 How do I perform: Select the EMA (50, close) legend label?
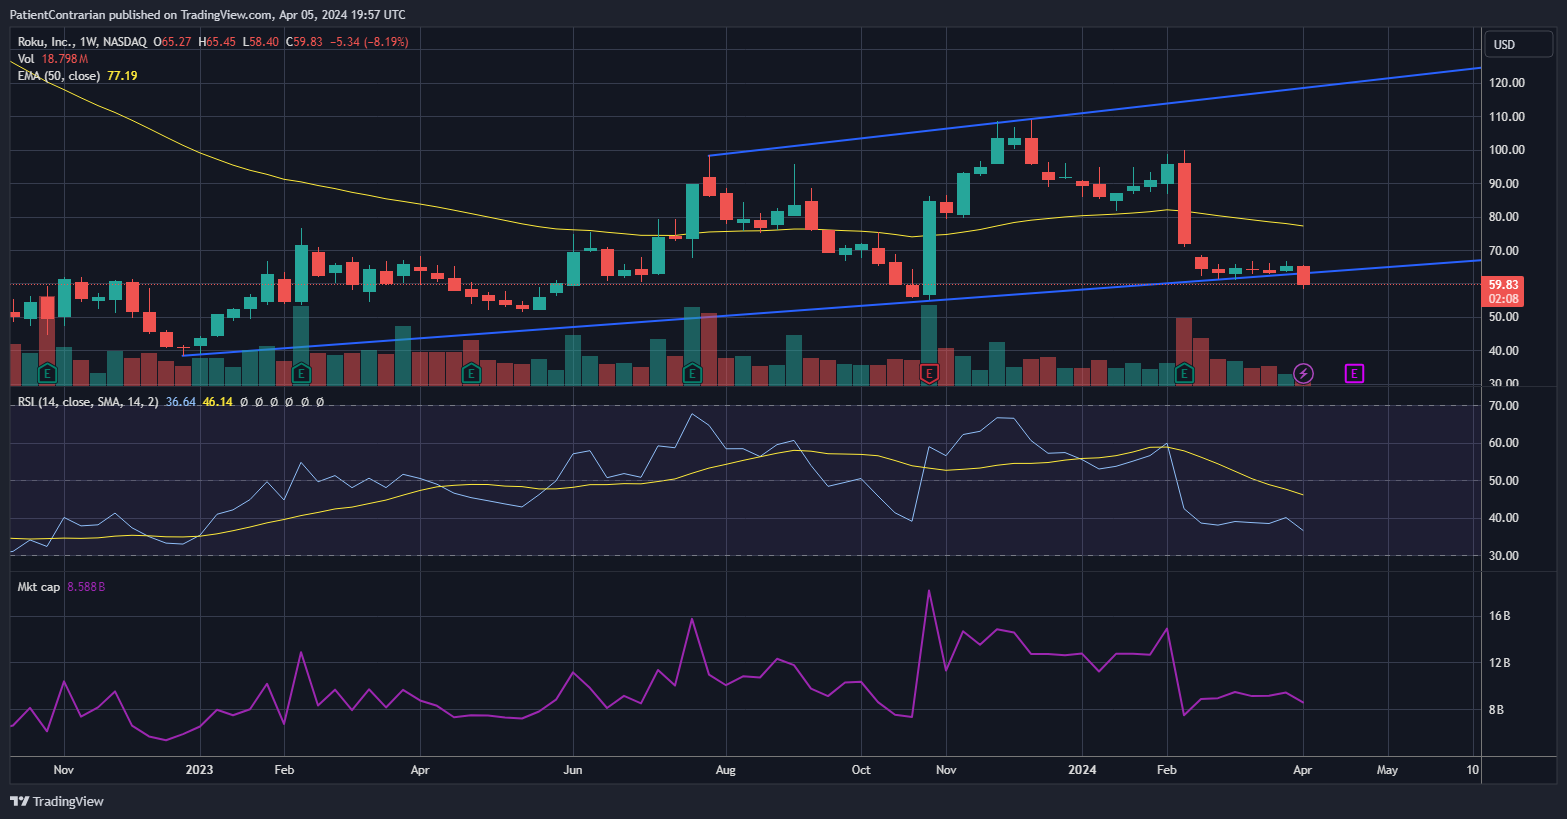coord(59,76)
